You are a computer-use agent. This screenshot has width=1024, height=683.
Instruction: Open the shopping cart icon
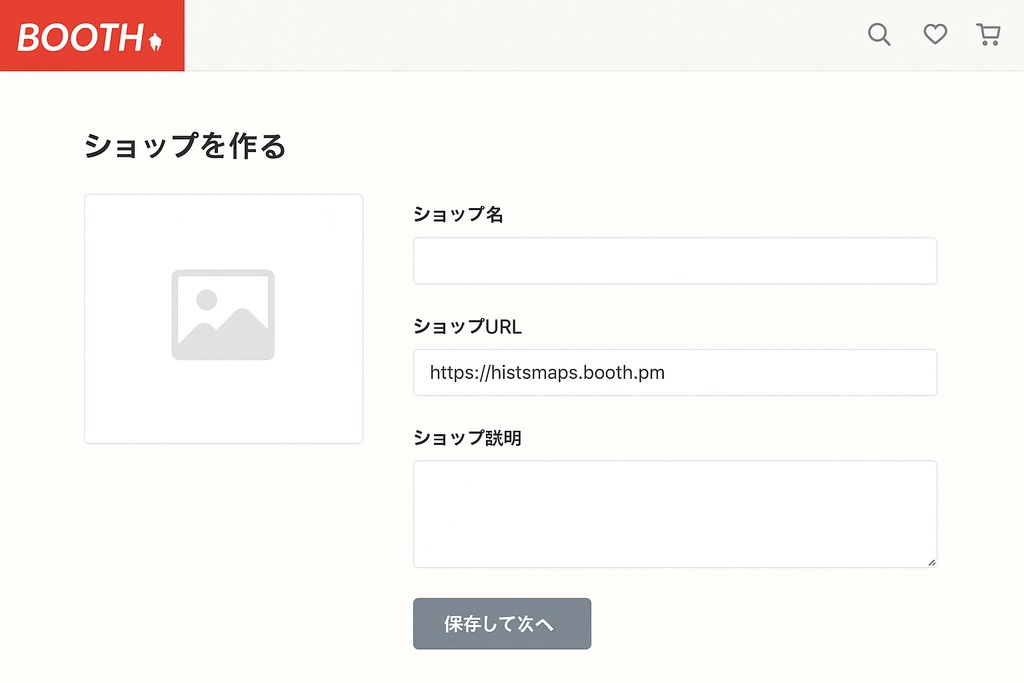988,35
